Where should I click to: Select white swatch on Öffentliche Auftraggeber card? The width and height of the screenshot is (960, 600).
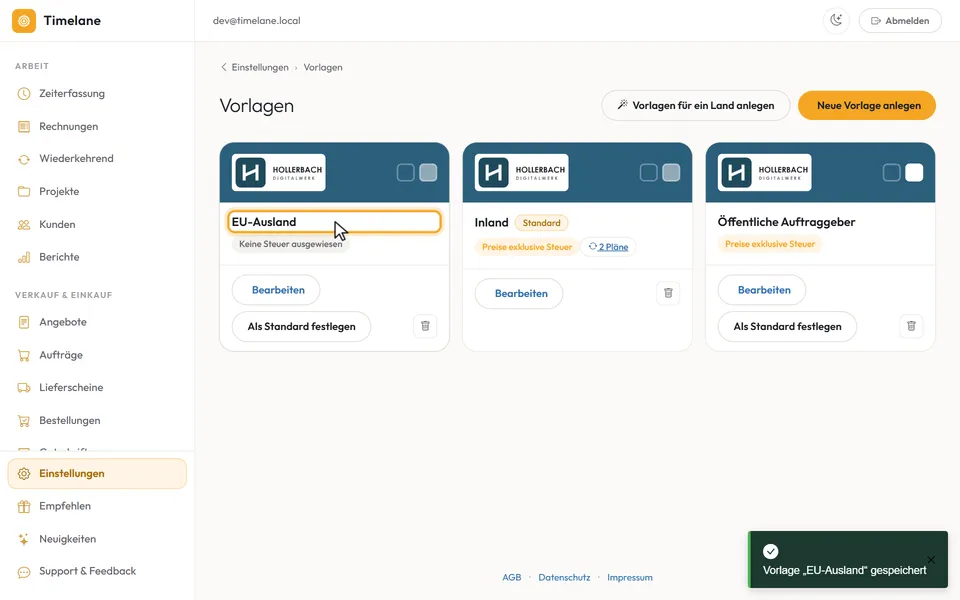pos(914,173)
